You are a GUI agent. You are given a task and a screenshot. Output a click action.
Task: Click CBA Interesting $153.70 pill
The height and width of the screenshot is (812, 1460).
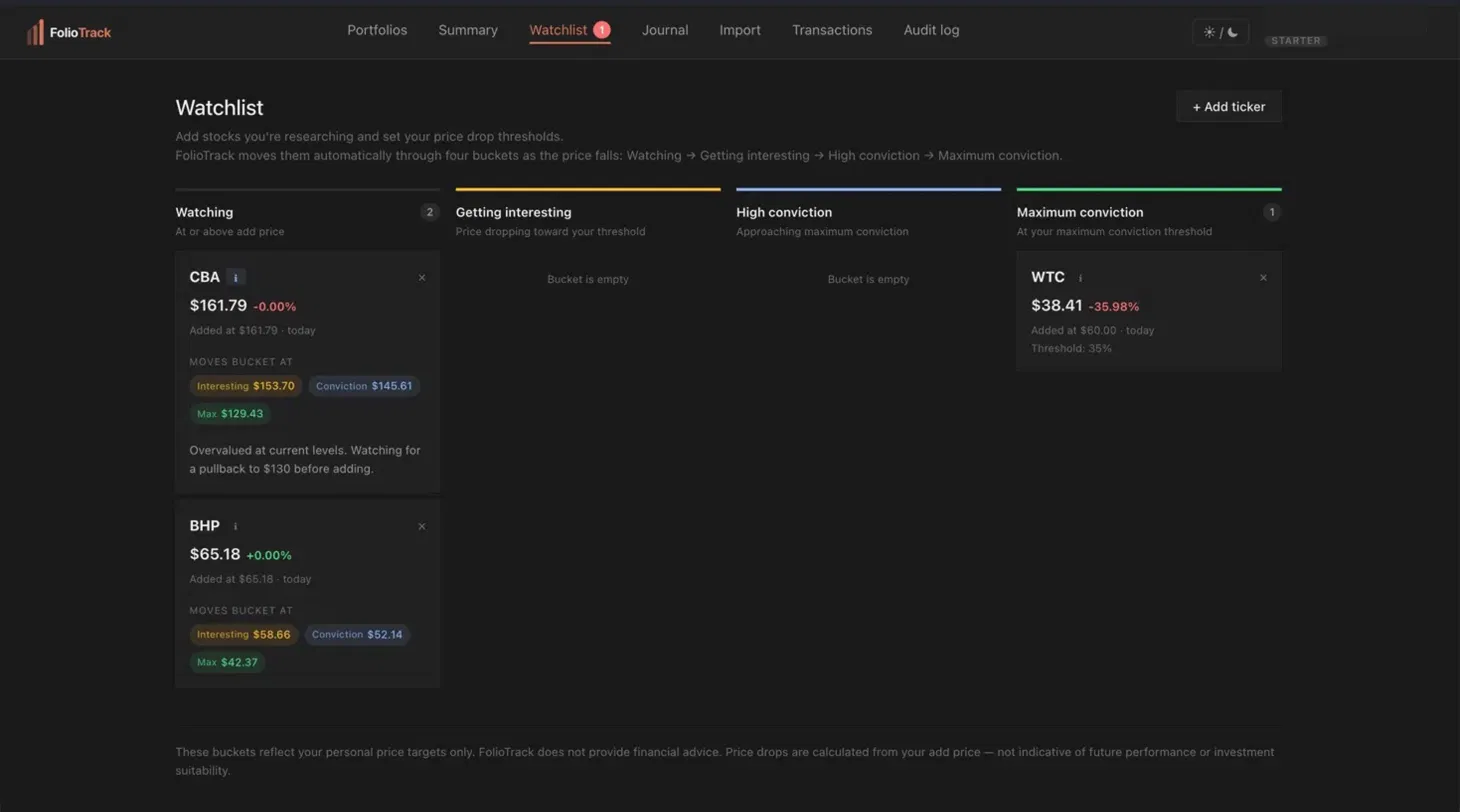[x=246, y=386]
